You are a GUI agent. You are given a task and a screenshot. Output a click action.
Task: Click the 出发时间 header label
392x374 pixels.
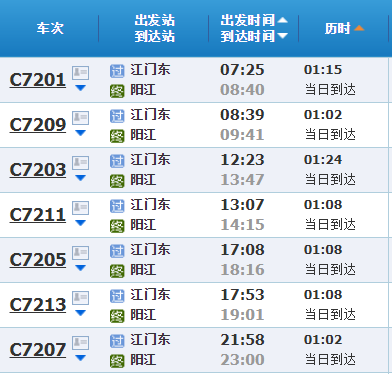coord(248,20)
